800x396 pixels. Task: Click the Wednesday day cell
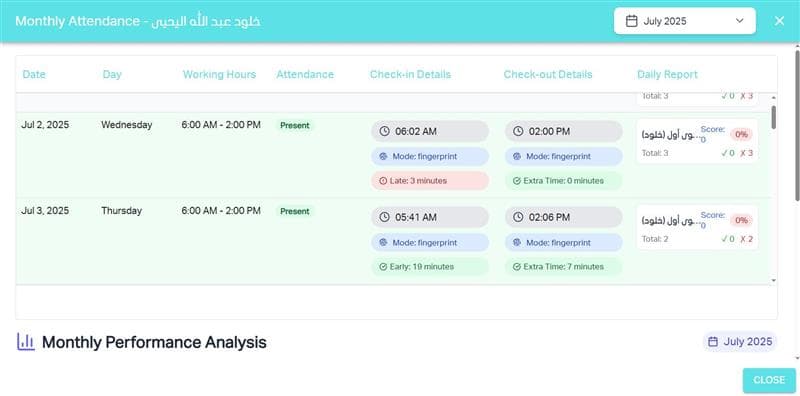point(127,125)
